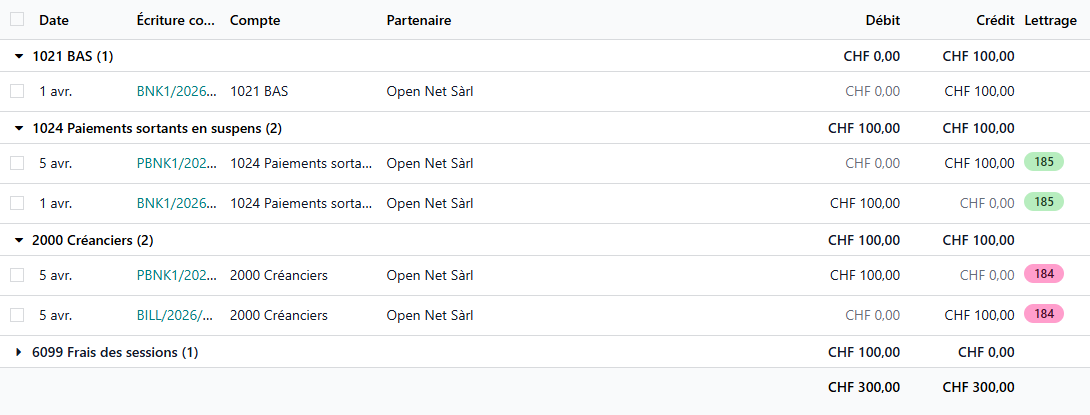
Task: Sort by the Partenaire column header
Action: click(x=419, y=20)
